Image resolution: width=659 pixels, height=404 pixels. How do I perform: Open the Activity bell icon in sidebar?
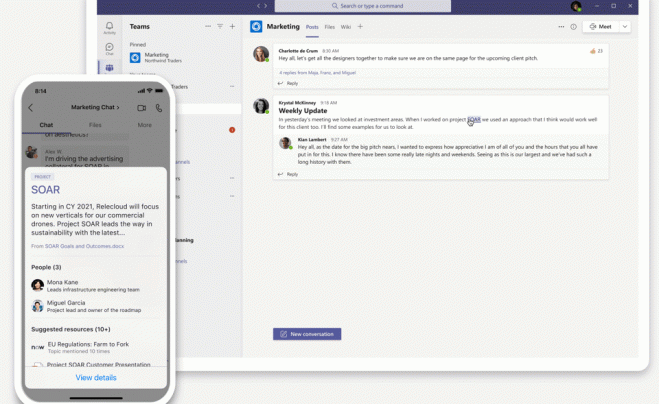tap(109, 28)
